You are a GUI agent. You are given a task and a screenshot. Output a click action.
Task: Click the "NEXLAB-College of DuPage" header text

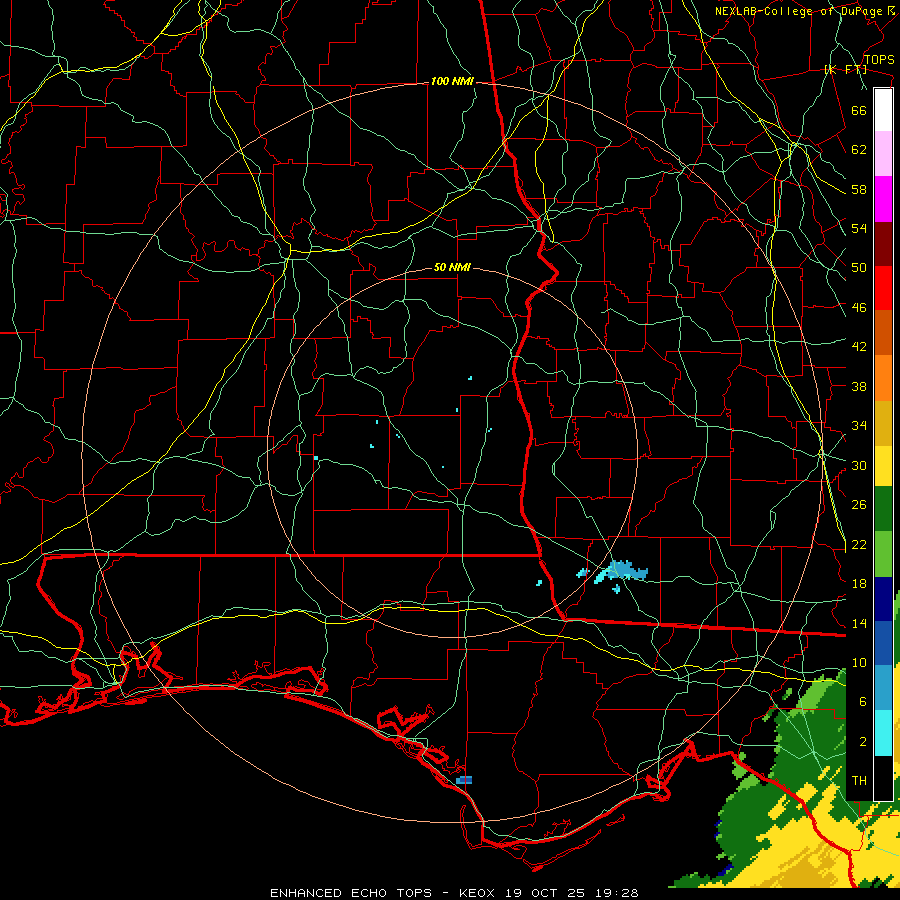pos(801,11)
